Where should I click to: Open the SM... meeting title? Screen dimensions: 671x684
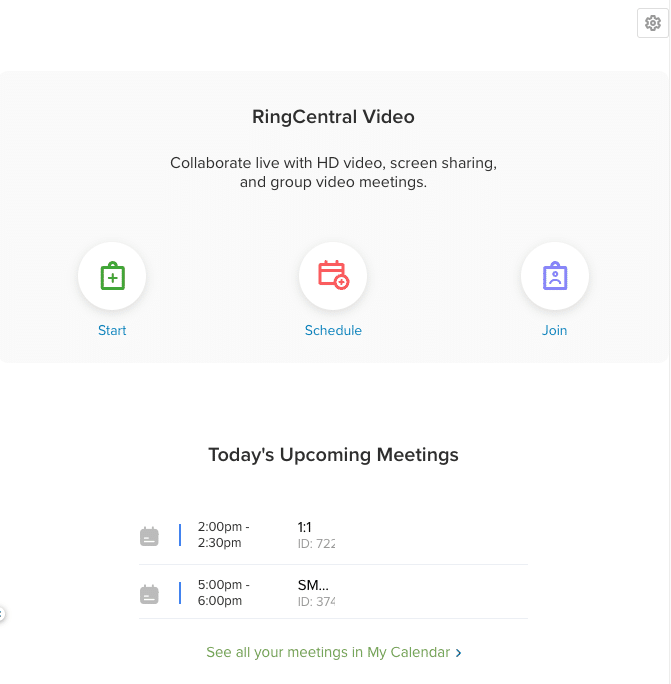pos(313,585)
